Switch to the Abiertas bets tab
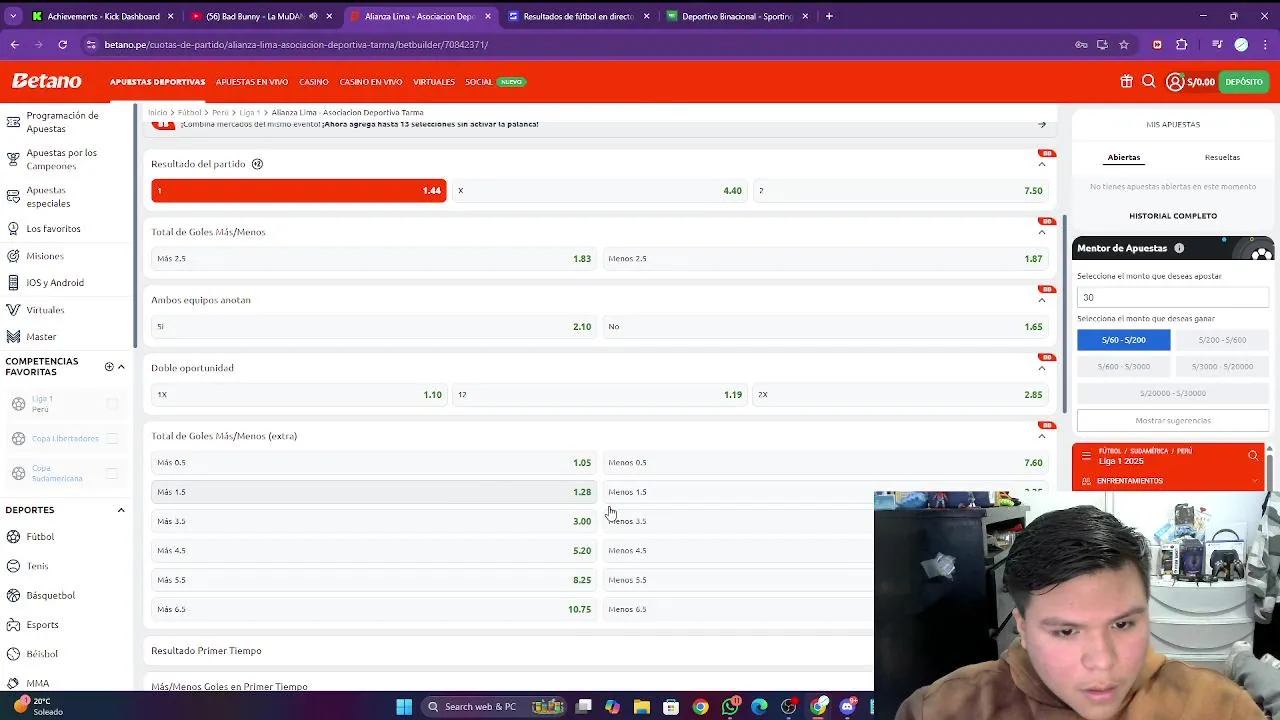1280x720 pixels. 1124,157
